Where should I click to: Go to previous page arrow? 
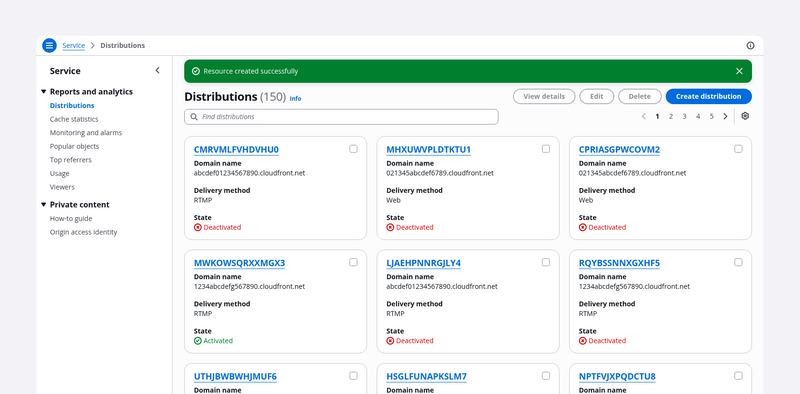[644, 116]
